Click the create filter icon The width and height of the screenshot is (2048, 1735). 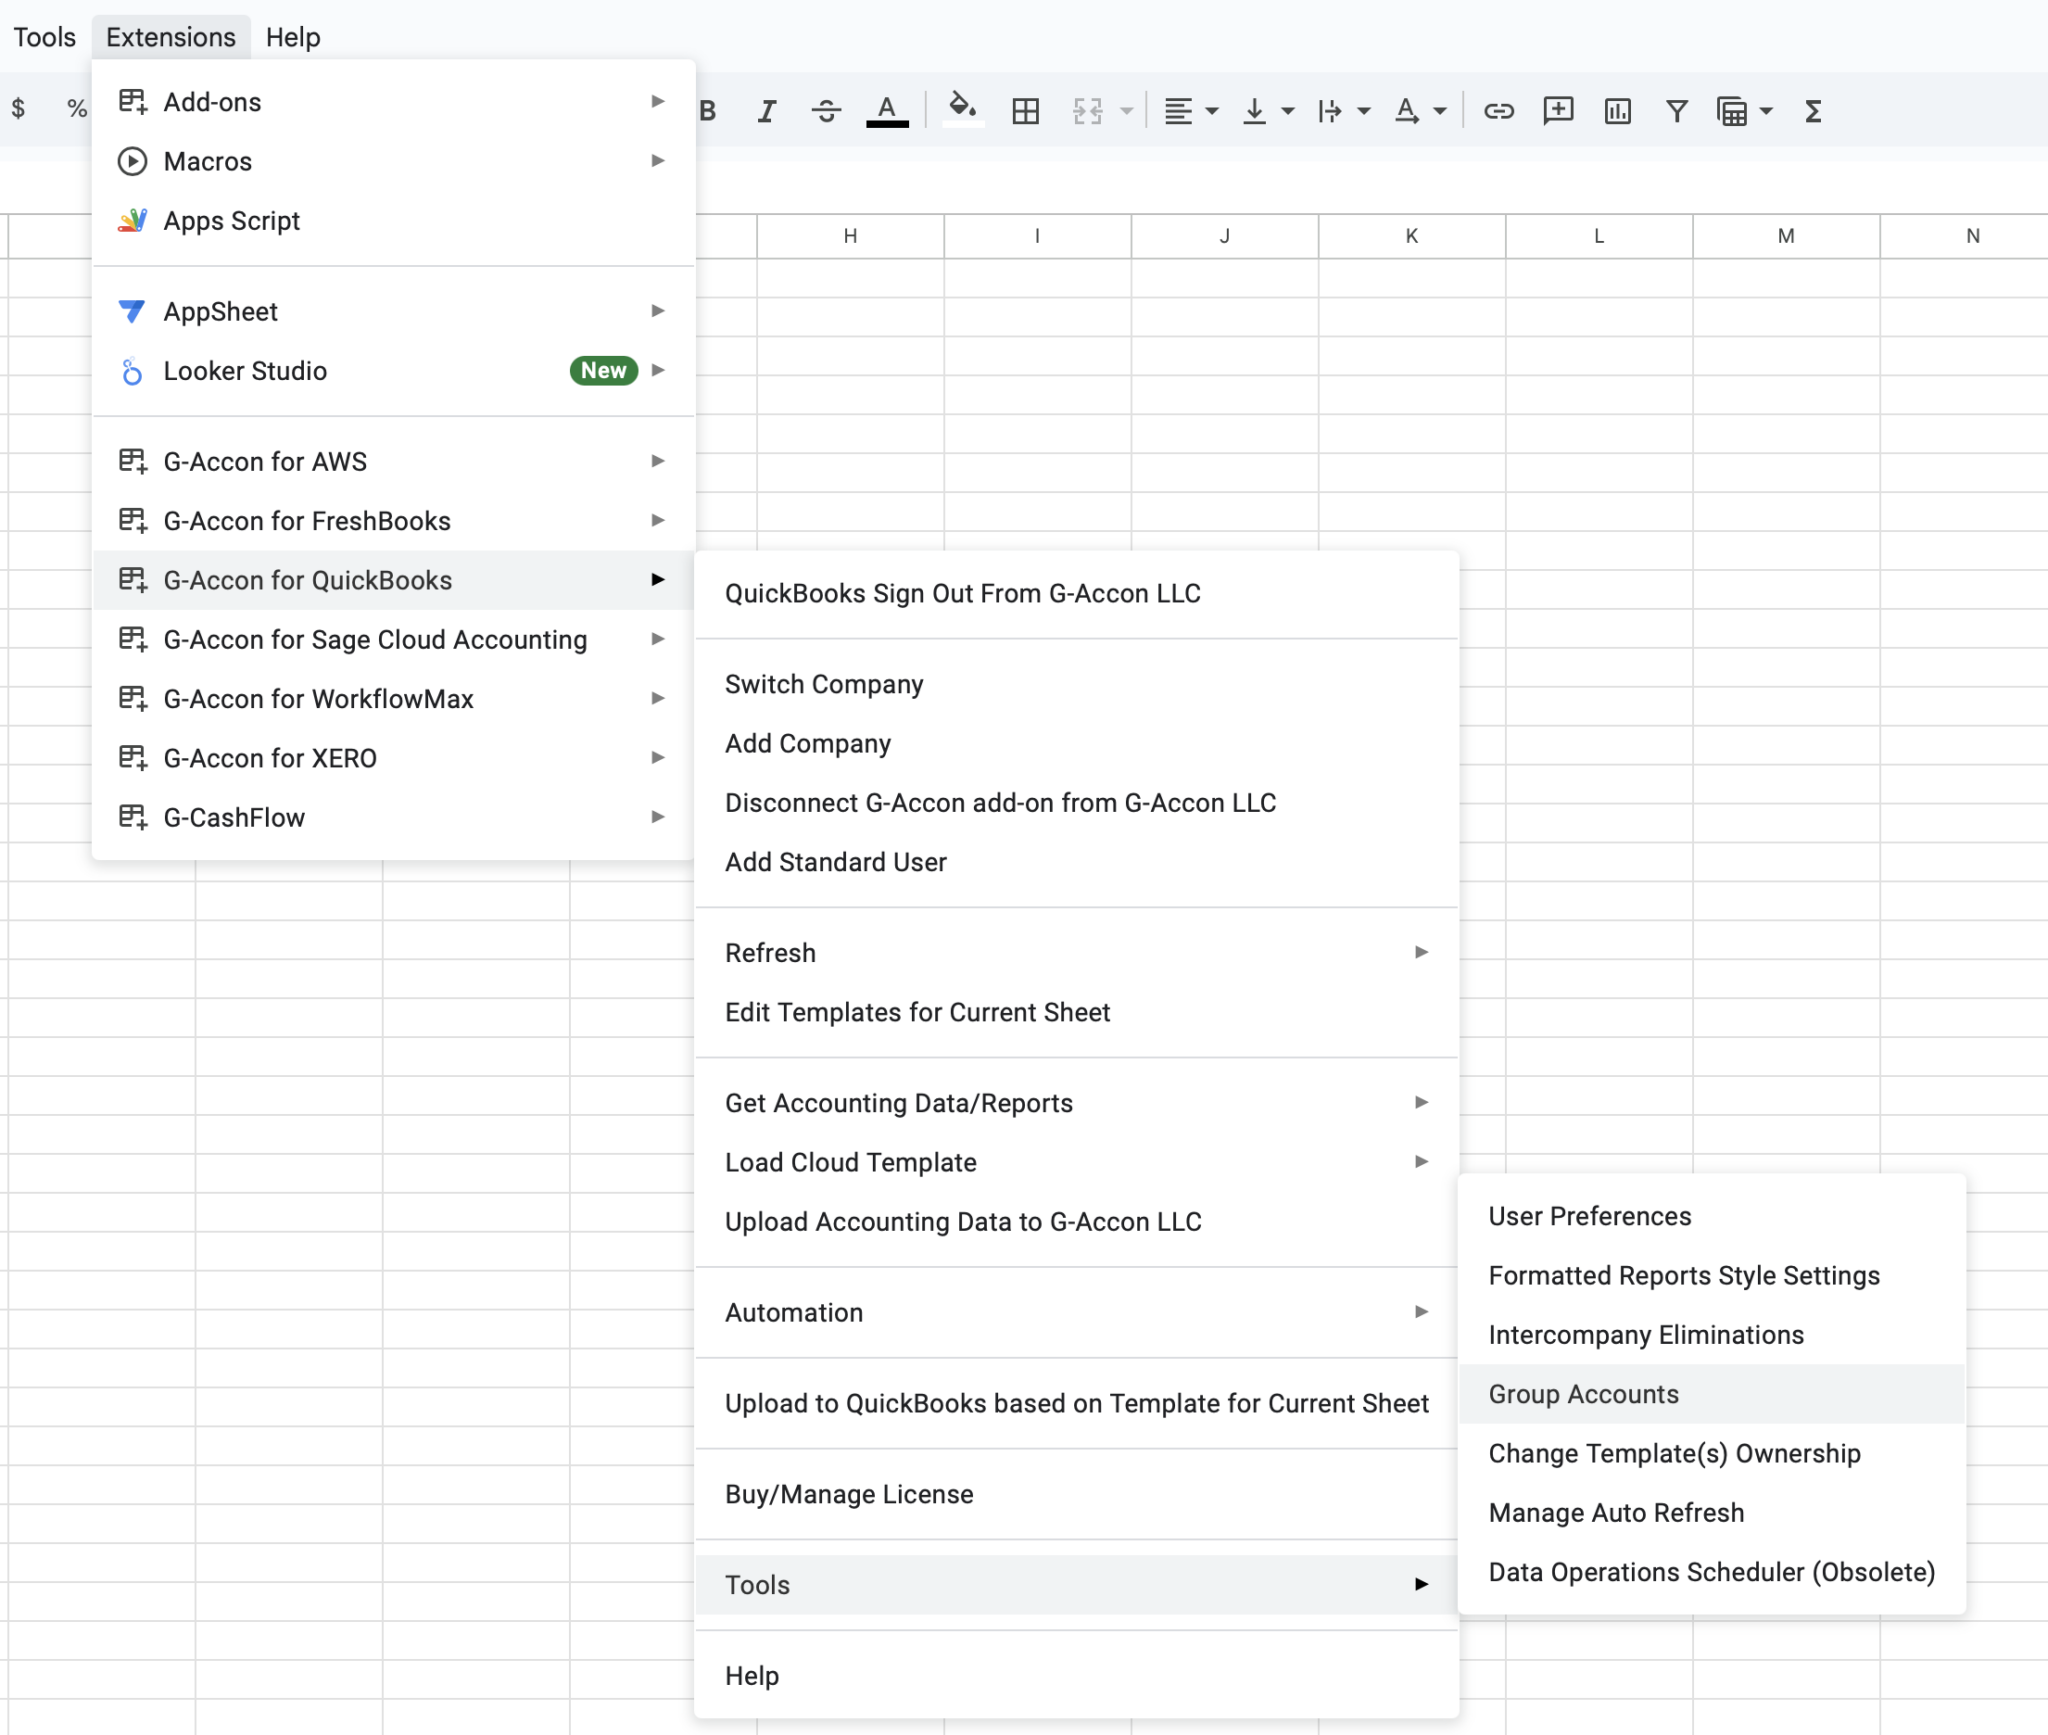point(1677,111)
